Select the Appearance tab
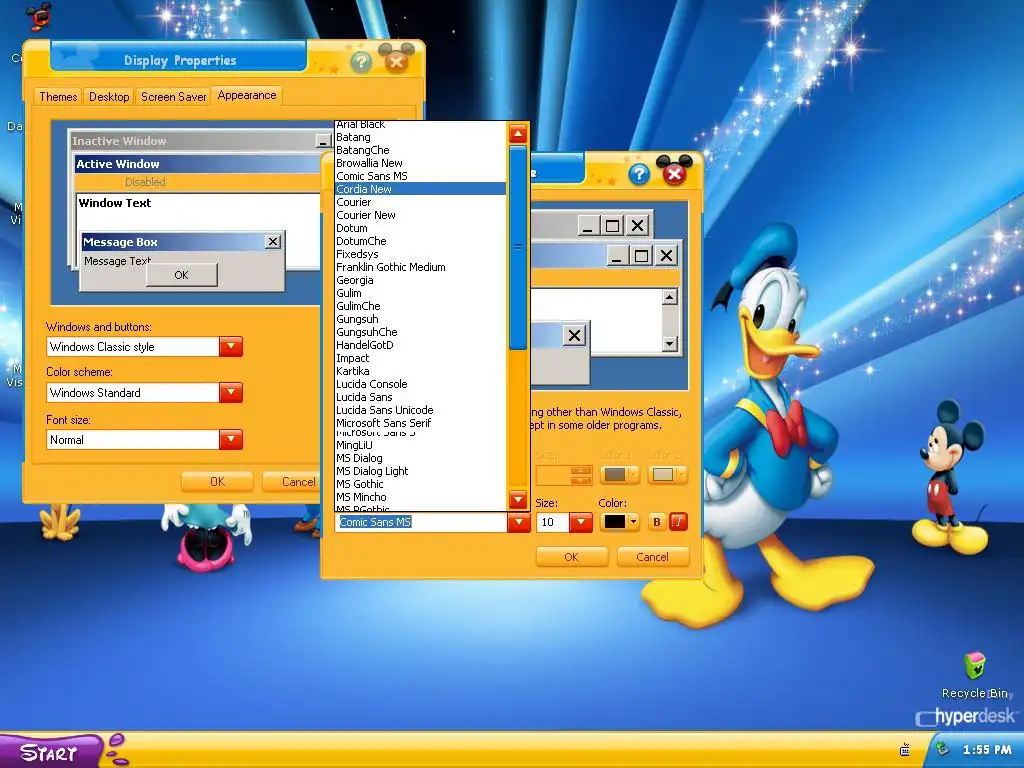Viewport: 1024px width, 768px height. 247,95
